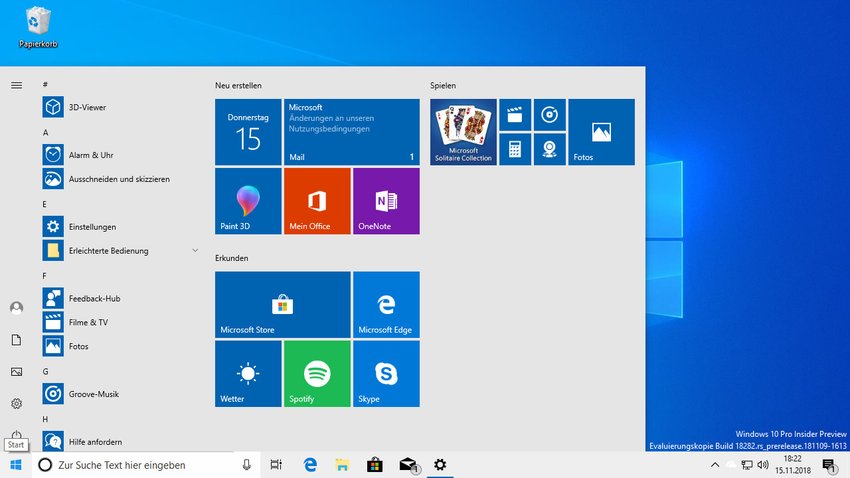The image size is (850, 478).
Task: Launch the Paint 3D tile
Action: tap(248, 201)
